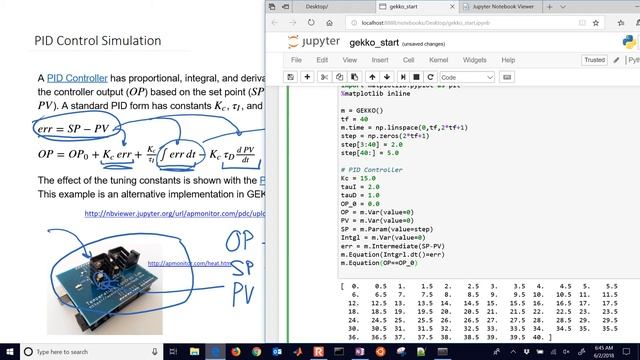Click the set-tabs-aside icon
Screen dimensions: 640x360
285,7
